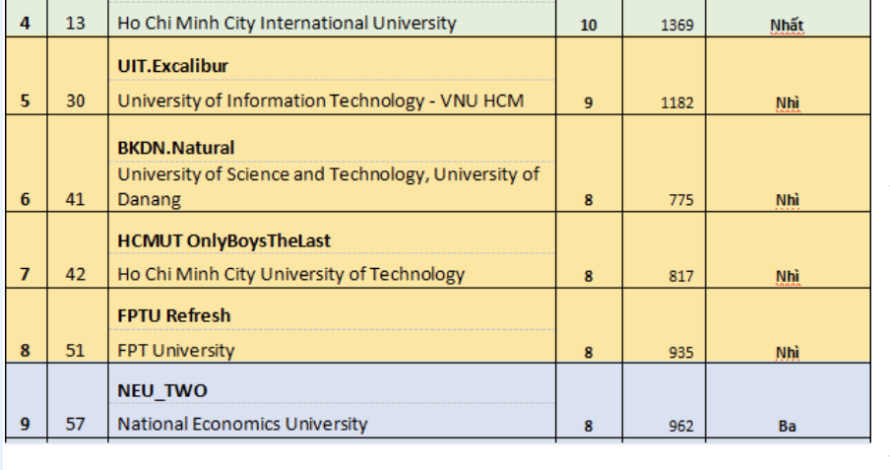Viewport: 890px width, 470px height.
Task: Click solved count 8 in HCMUT OnlyBoysTheLast row
Action: click(589, 276)
